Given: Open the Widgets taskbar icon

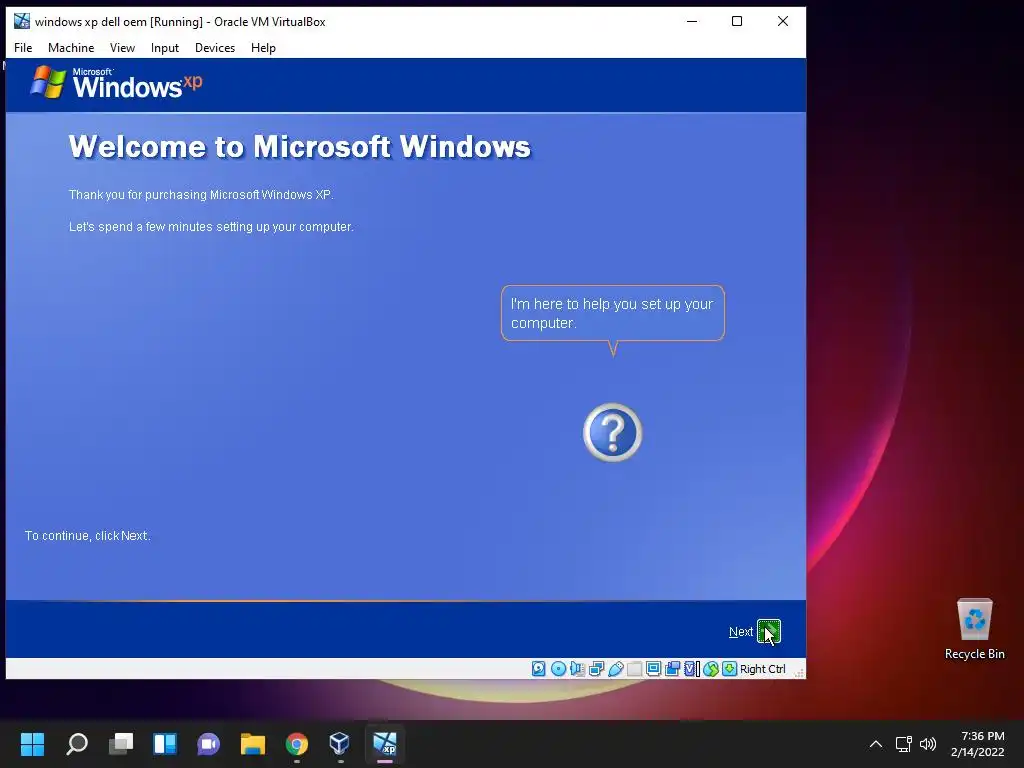Looking at the screenshot, I should coord(165,744).
